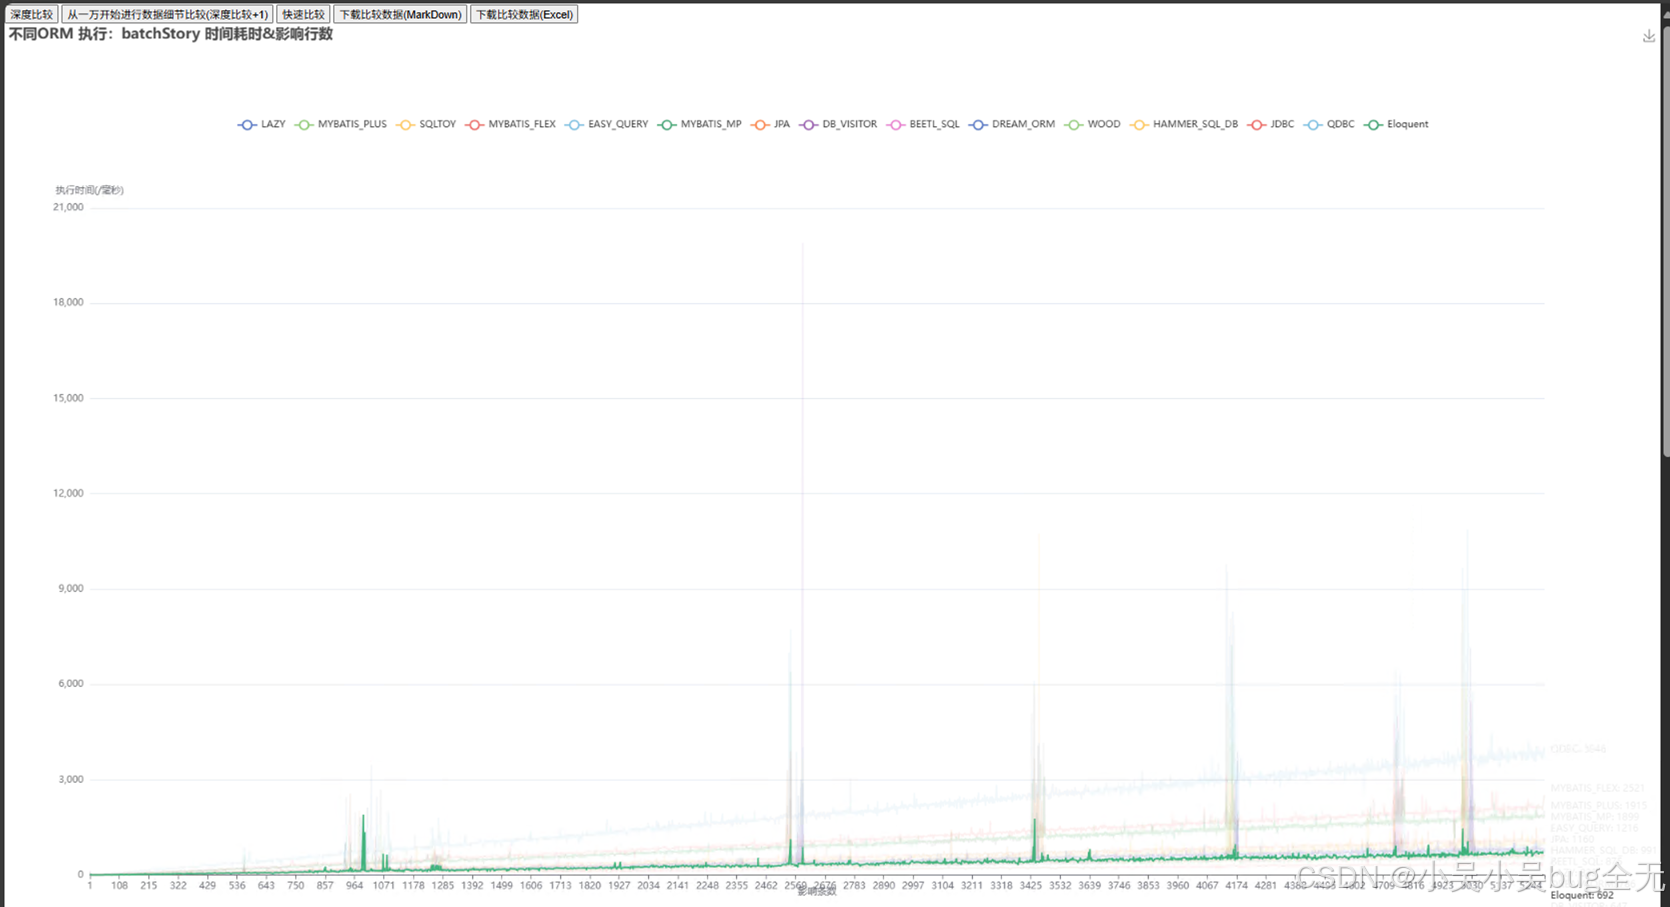Click the x-axis label 2034
The height and width of the screenshot is (907, 1670).
tap(648, 885)
